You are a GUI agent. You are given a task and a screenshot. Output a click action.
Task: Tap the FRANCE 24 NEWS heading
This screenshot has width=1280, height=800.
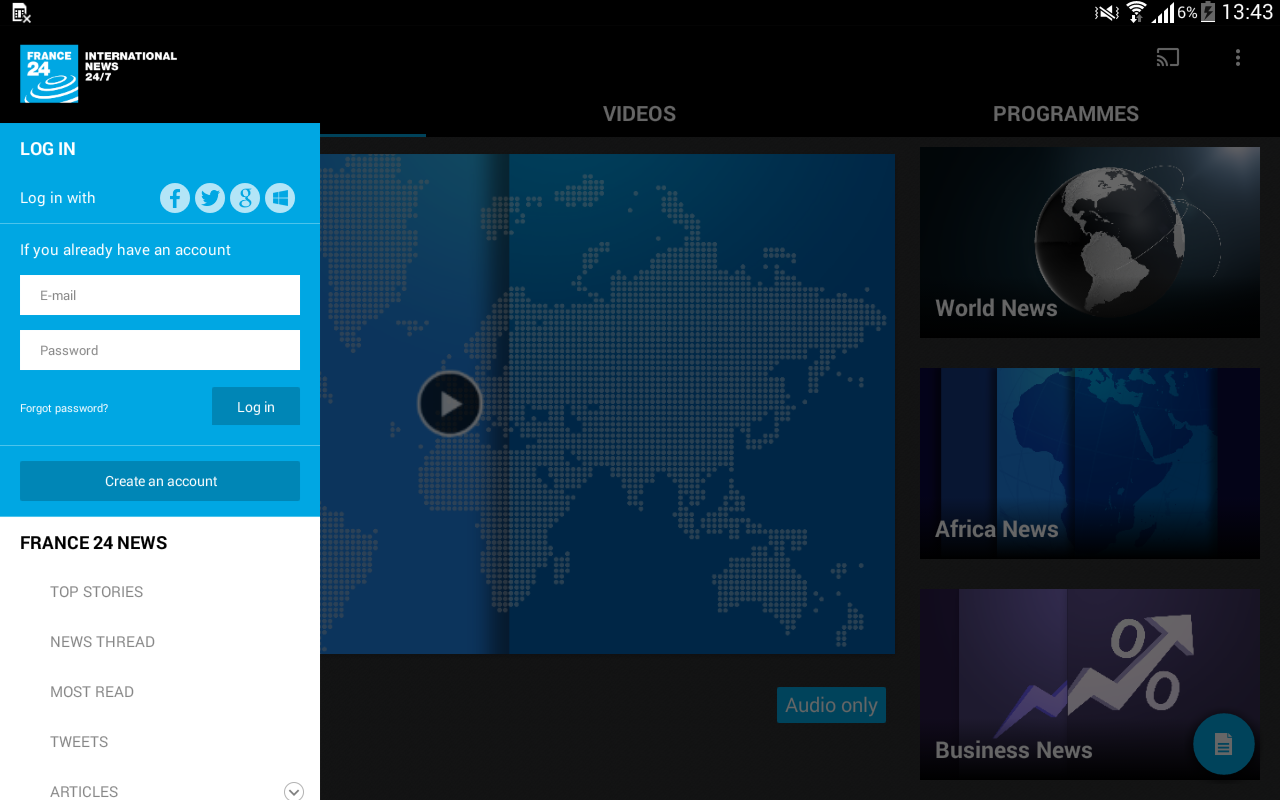coord(94,543)
